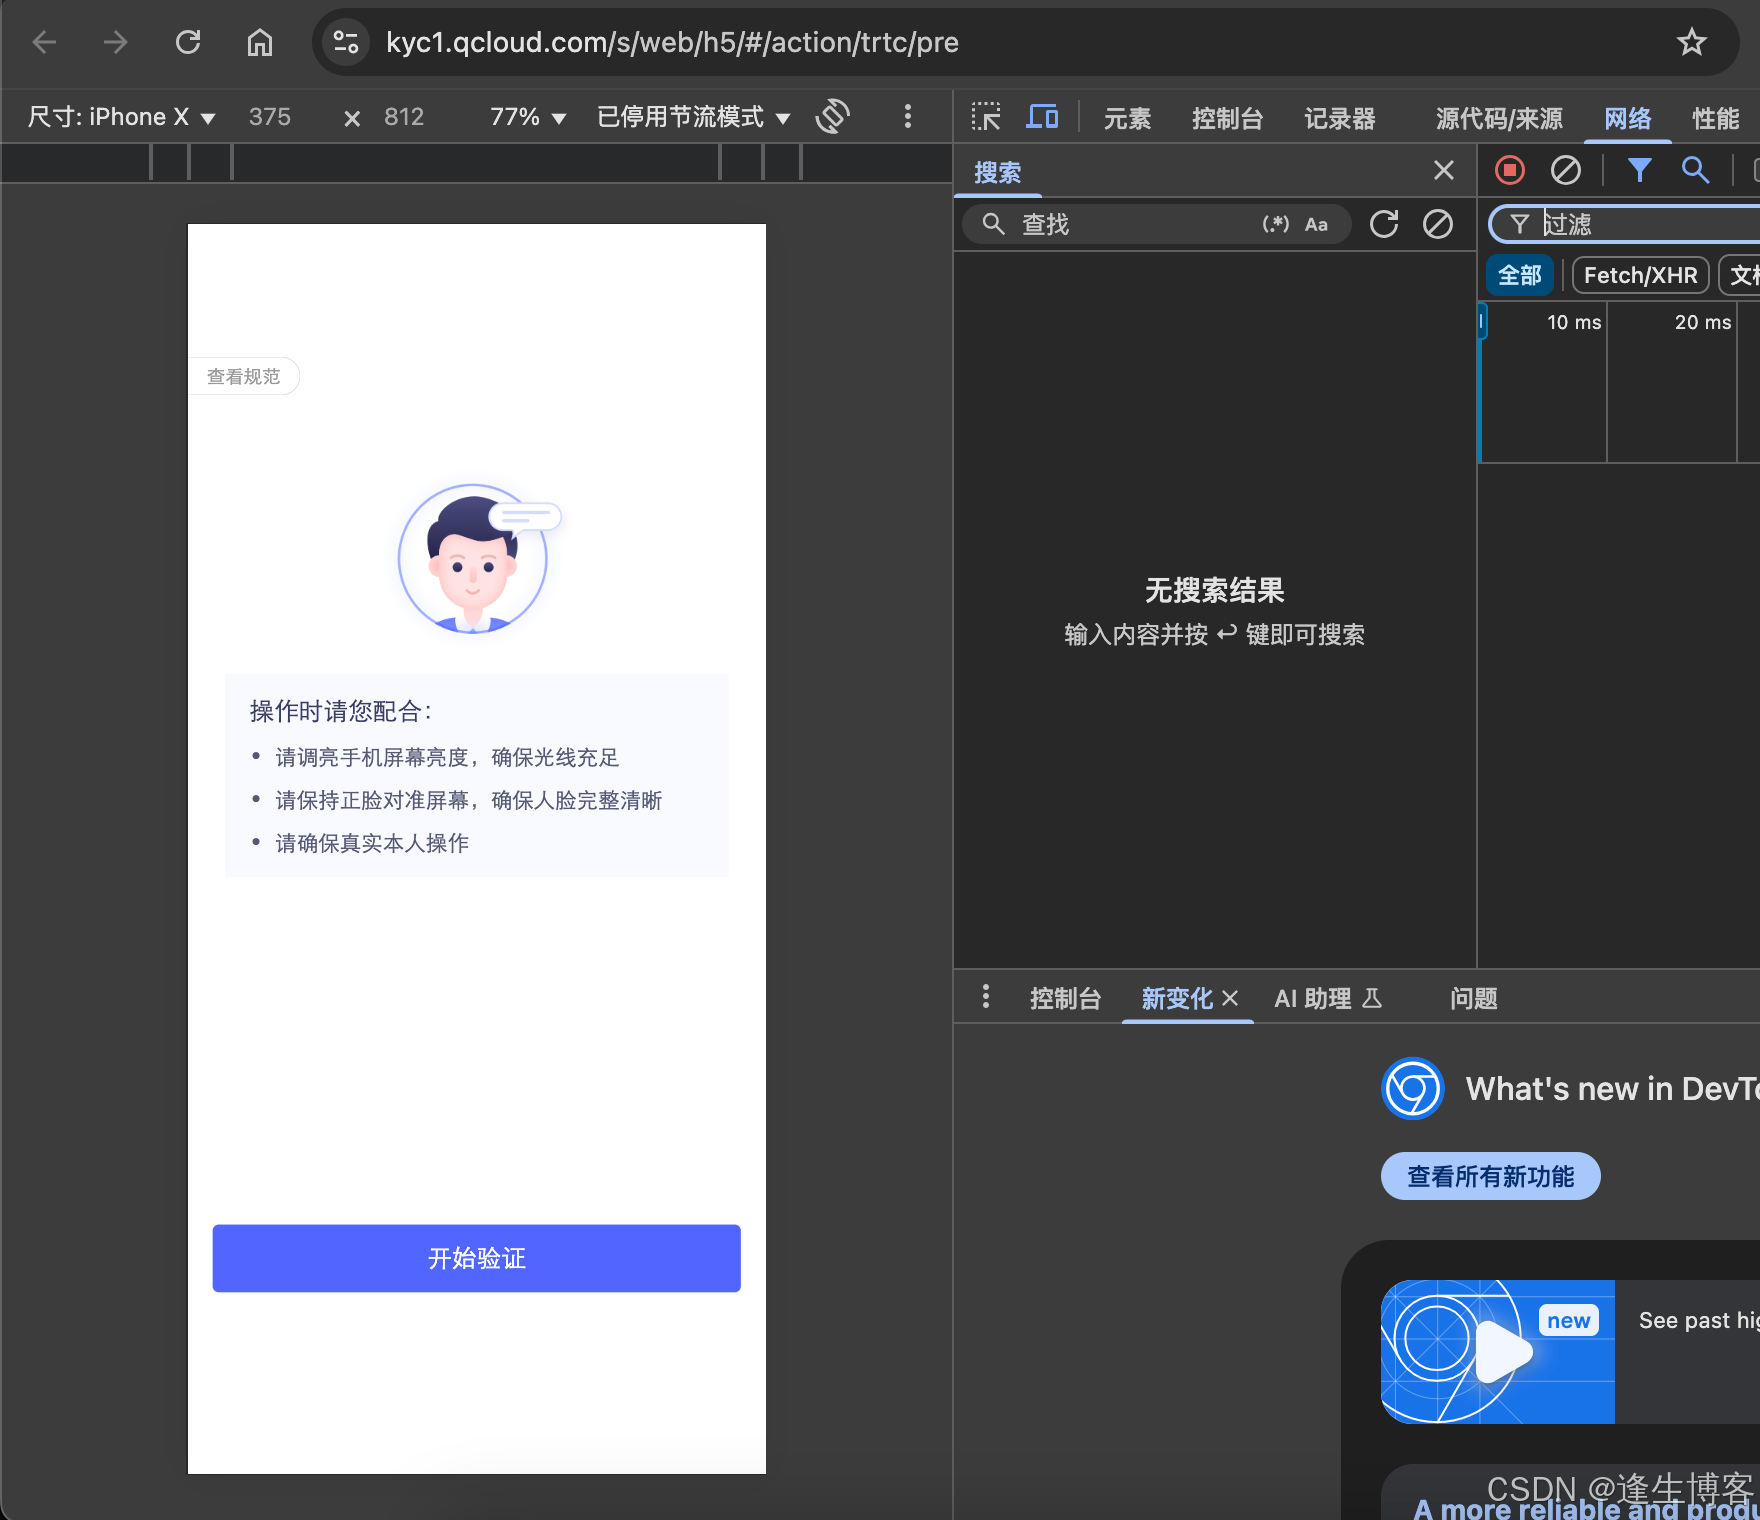1760x1520 pixels.
Task: Switch to the 源代码/来源 tab
Action: click(1499, 118)
